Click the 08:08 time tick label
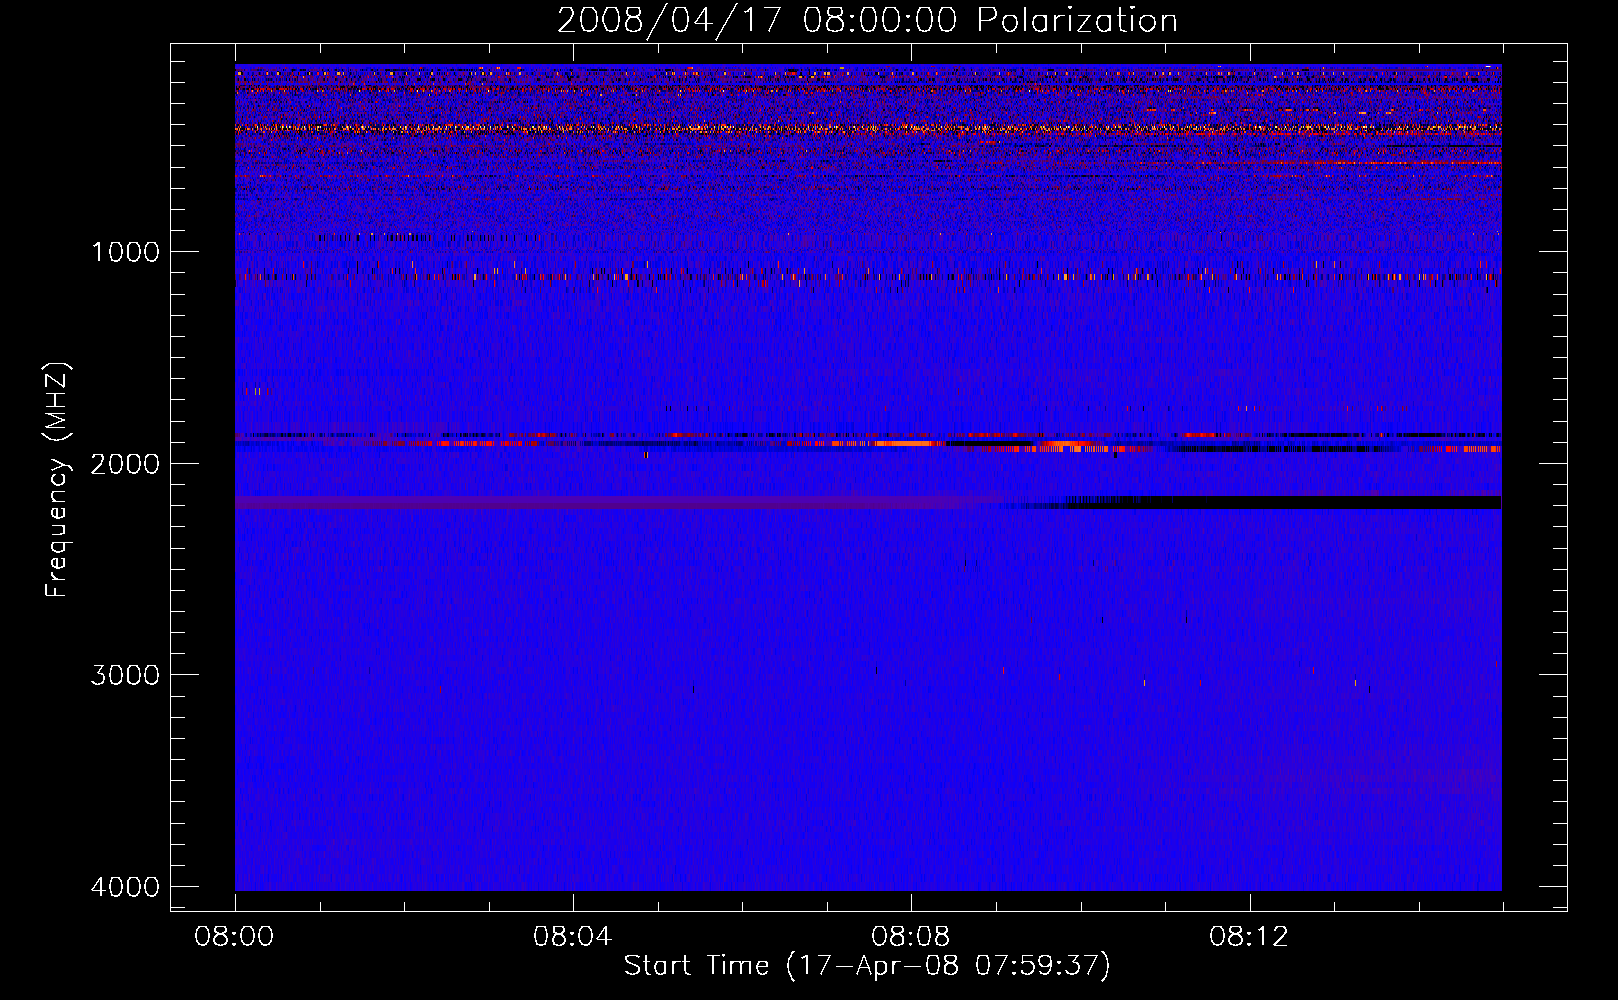Viewport: 1618px width, 1000px height. 911,937
